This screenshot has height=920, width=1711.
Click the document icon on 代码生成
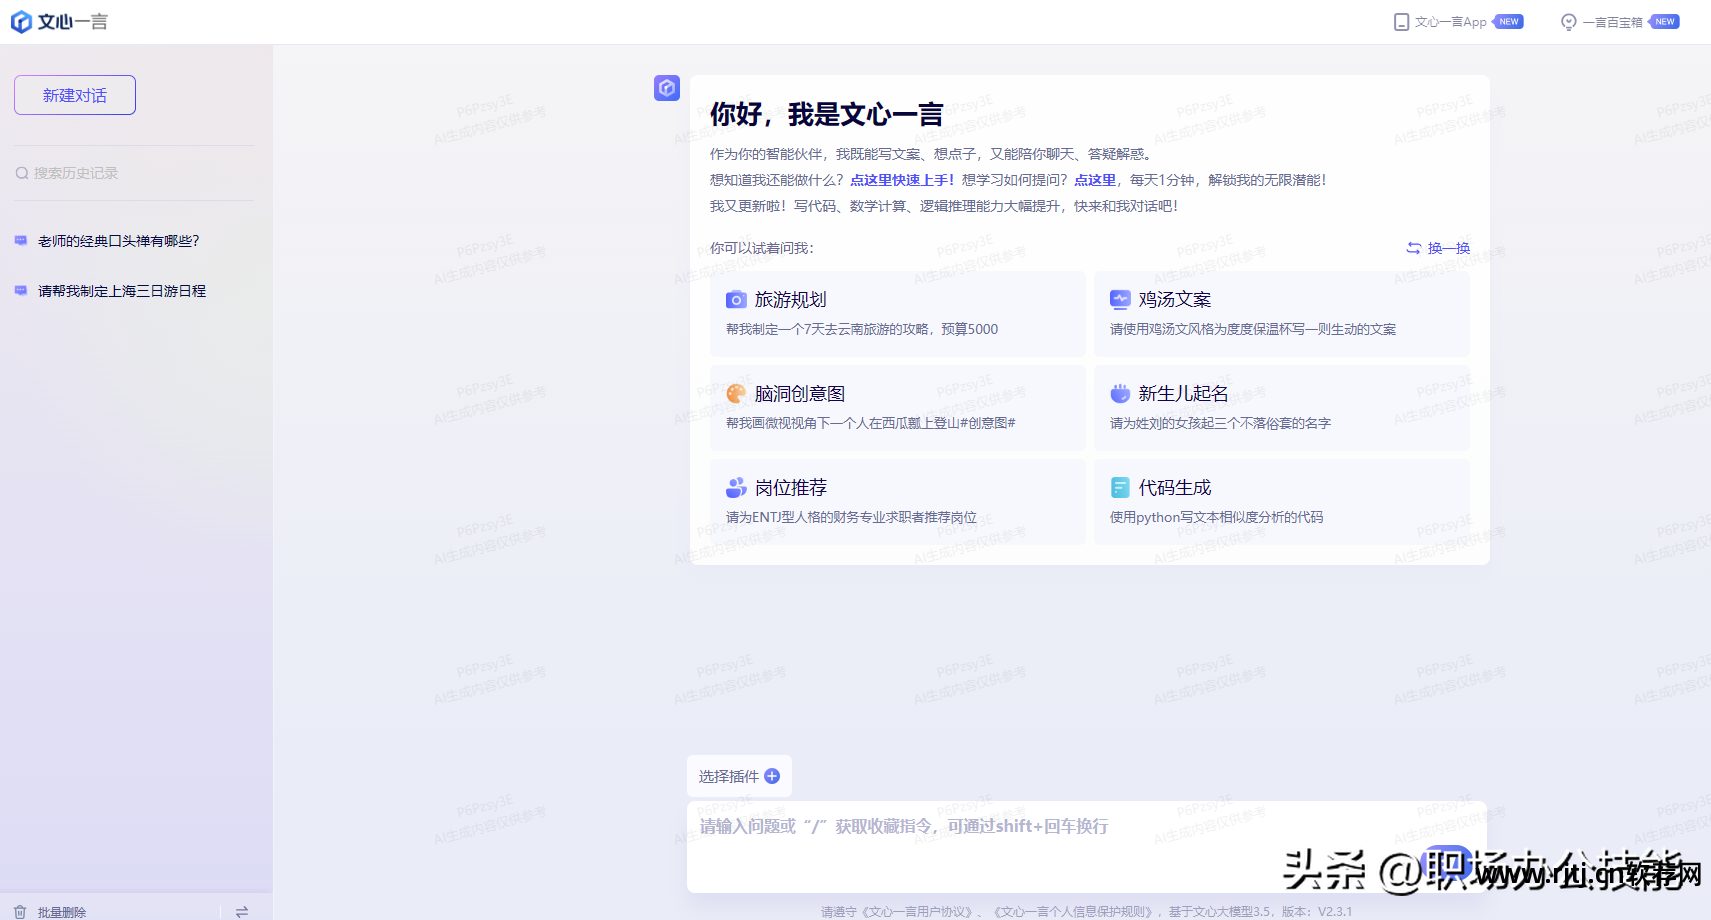pyautogui.click(x=1120, y=488)
